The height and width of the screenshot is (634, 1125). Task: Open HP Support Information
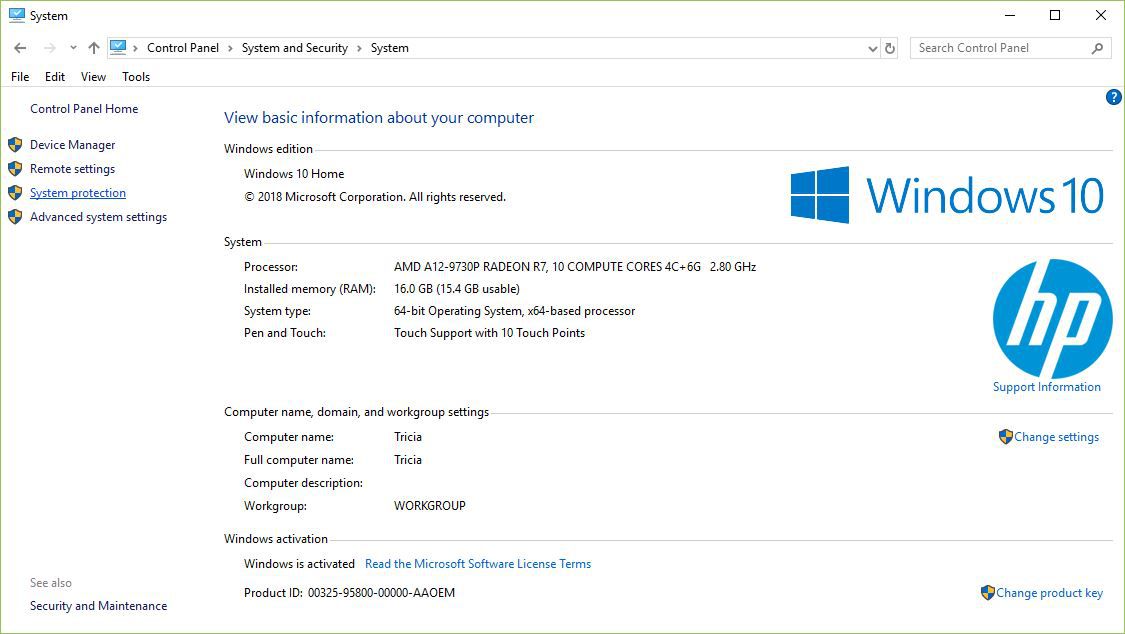pyautogui.click(x=1047, y=387)
